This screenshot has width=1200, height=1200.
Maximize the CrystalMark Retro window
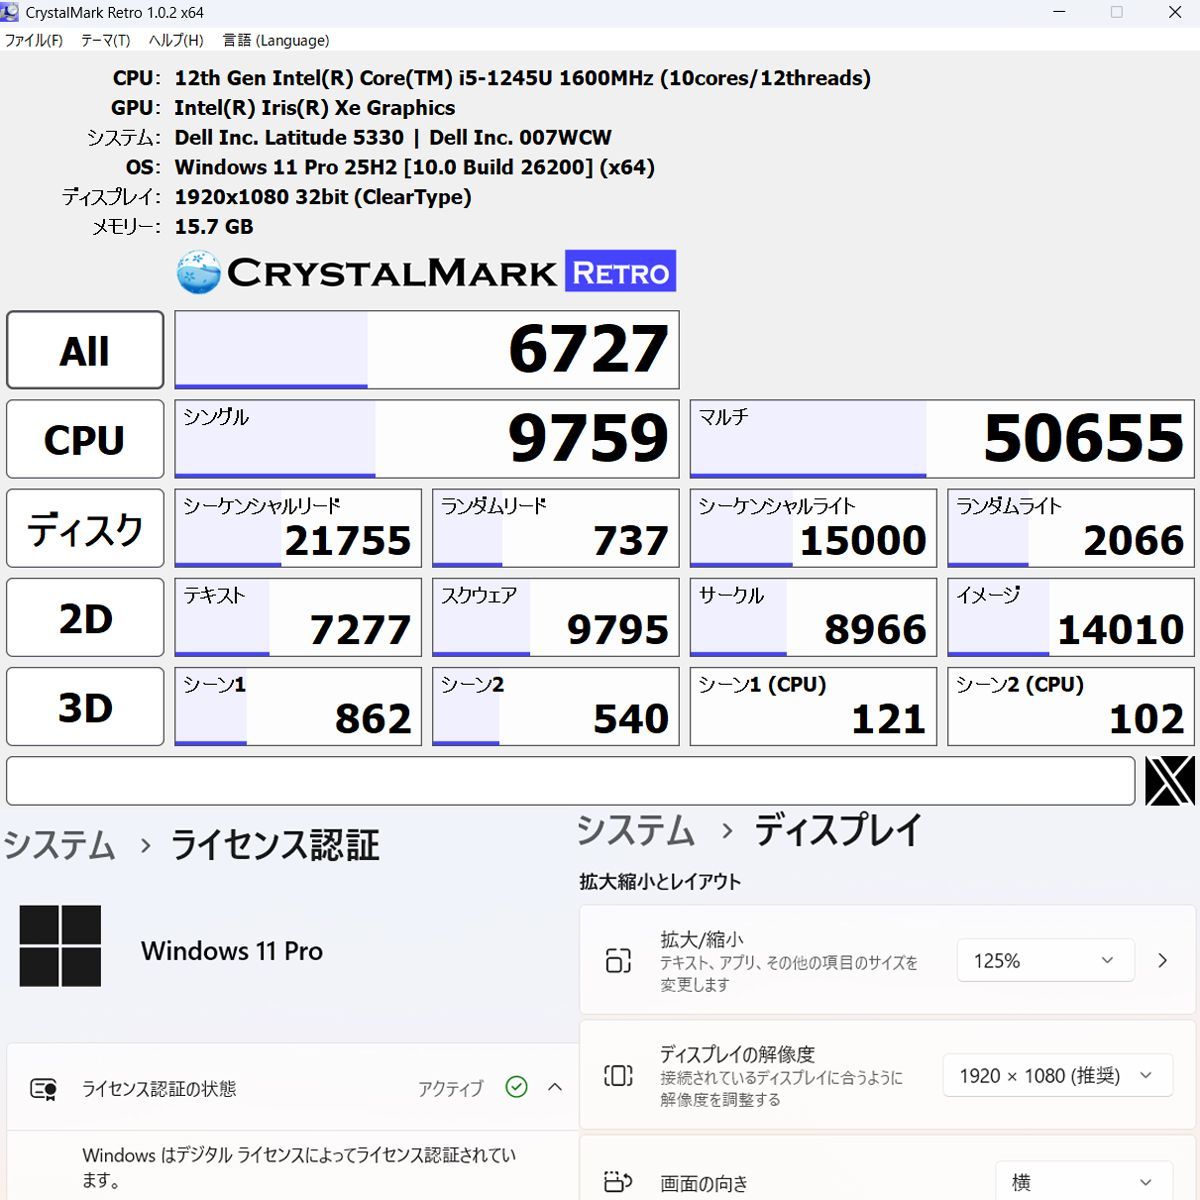(1117, 12)
